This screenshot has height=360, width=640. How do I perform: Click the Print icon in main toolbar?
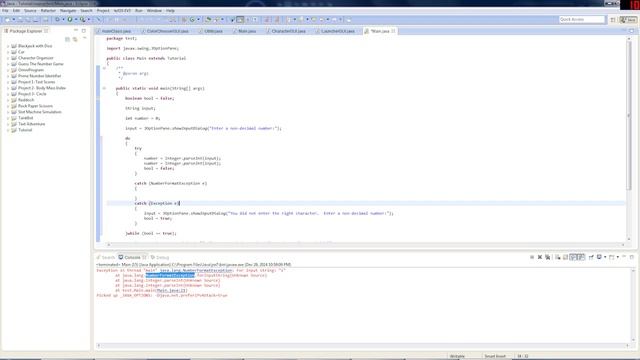tap(45, 20)
